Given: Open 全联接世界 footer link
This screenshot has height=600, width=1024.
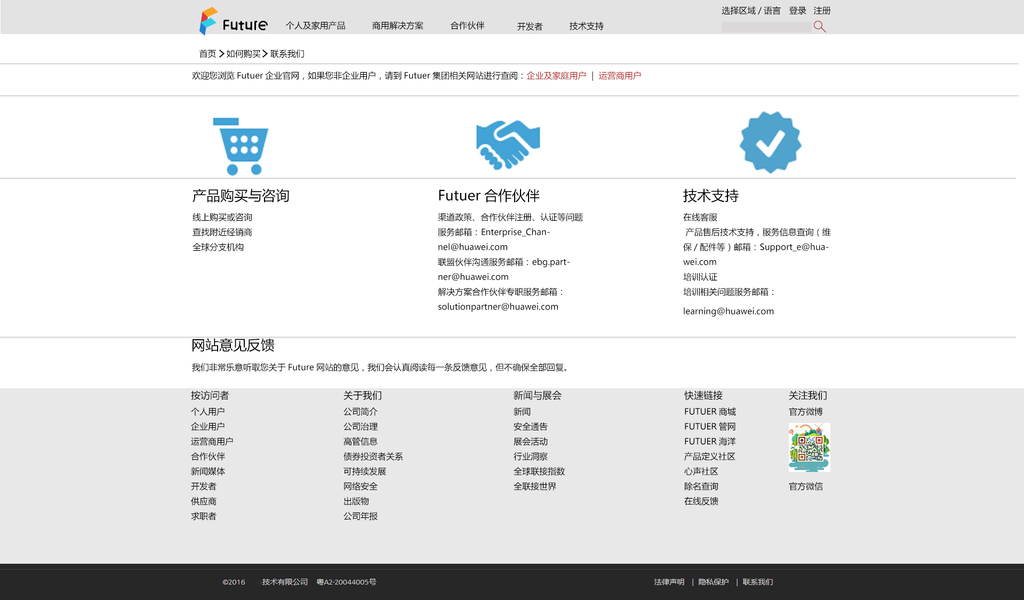Looking at the screenshot, I should pyautogui.click(x=535, y=486).
